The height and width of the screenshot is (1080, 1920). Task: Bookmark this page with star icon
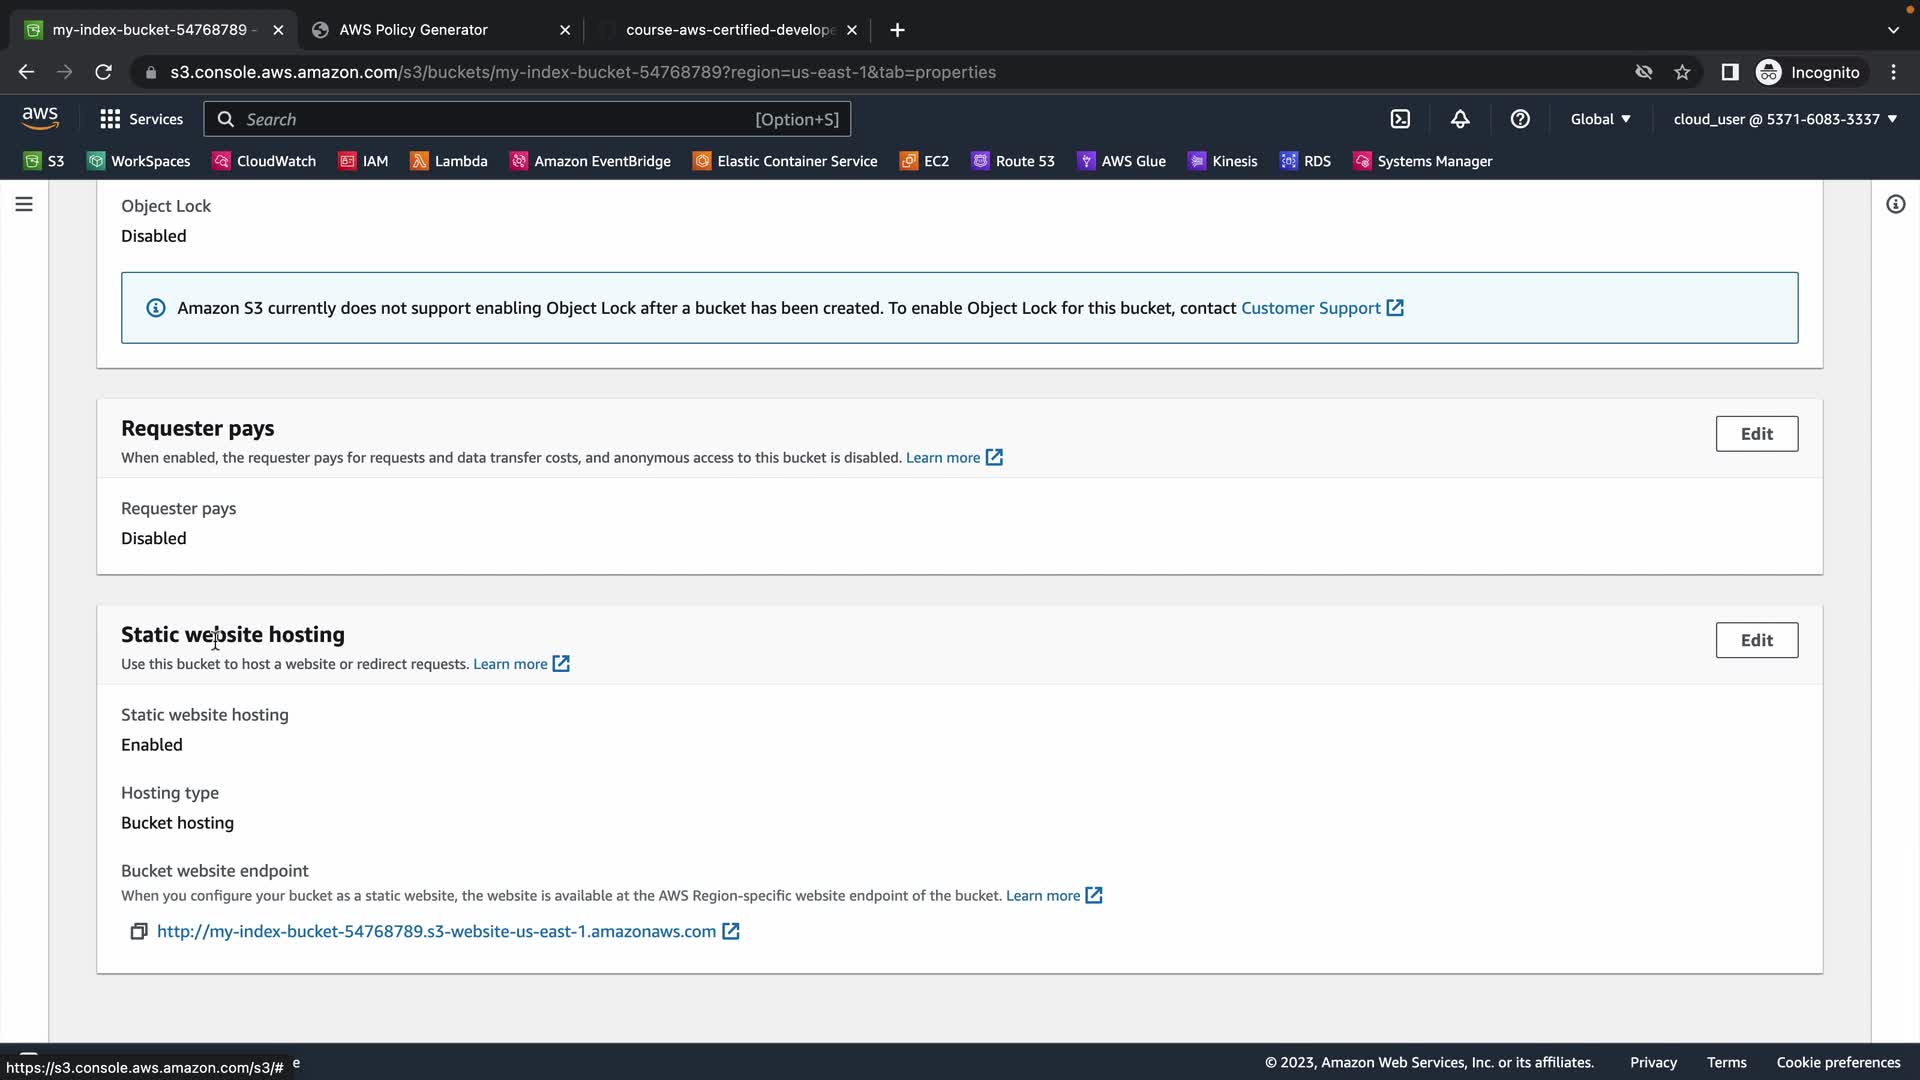(x=1682, y=72)
